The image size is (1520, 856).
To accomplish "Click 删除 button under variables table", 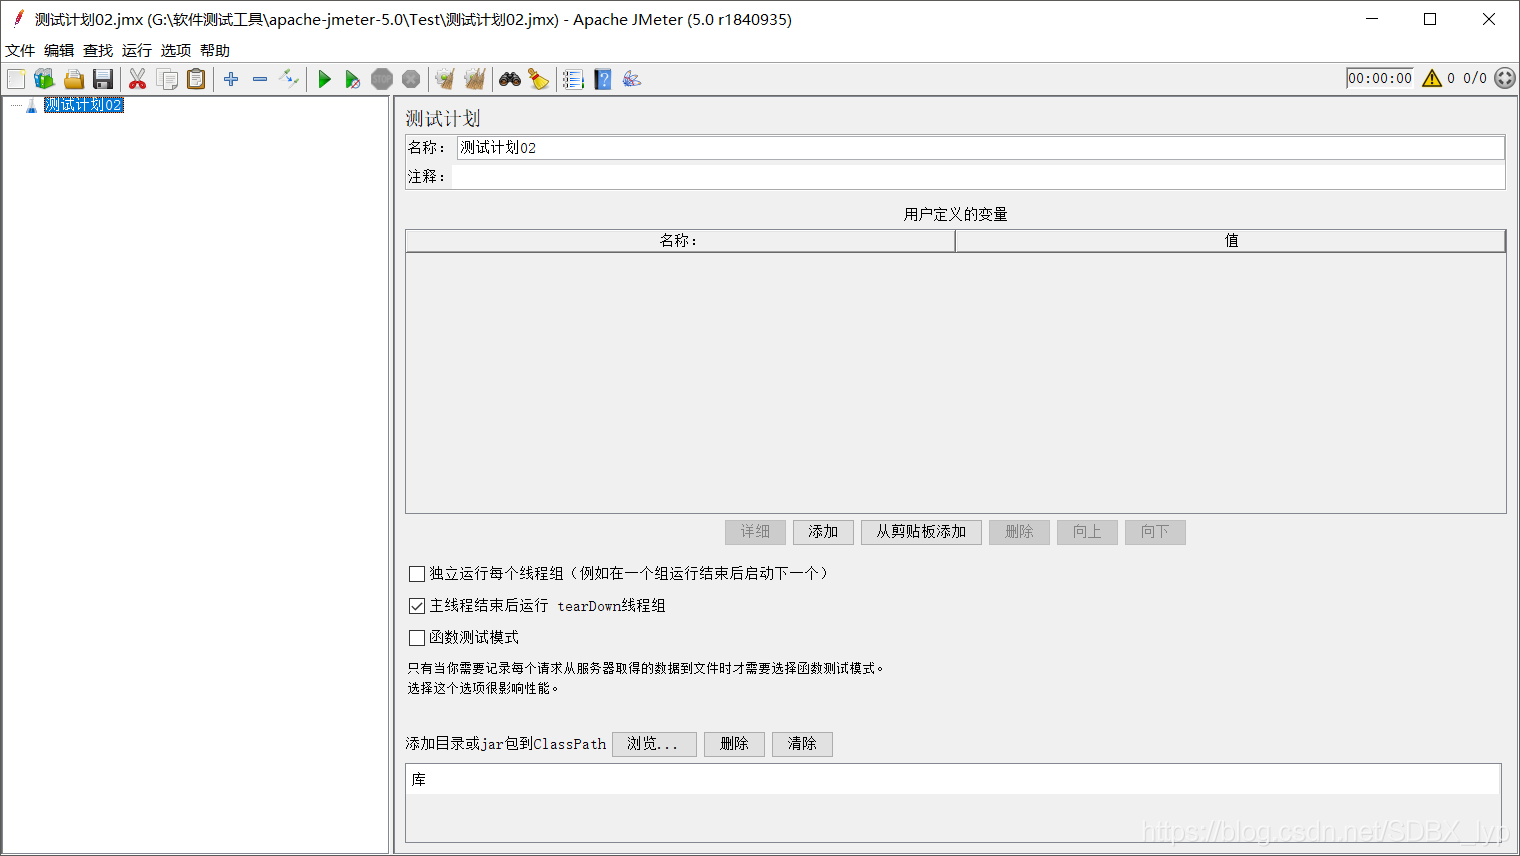I will (1019, 532).
